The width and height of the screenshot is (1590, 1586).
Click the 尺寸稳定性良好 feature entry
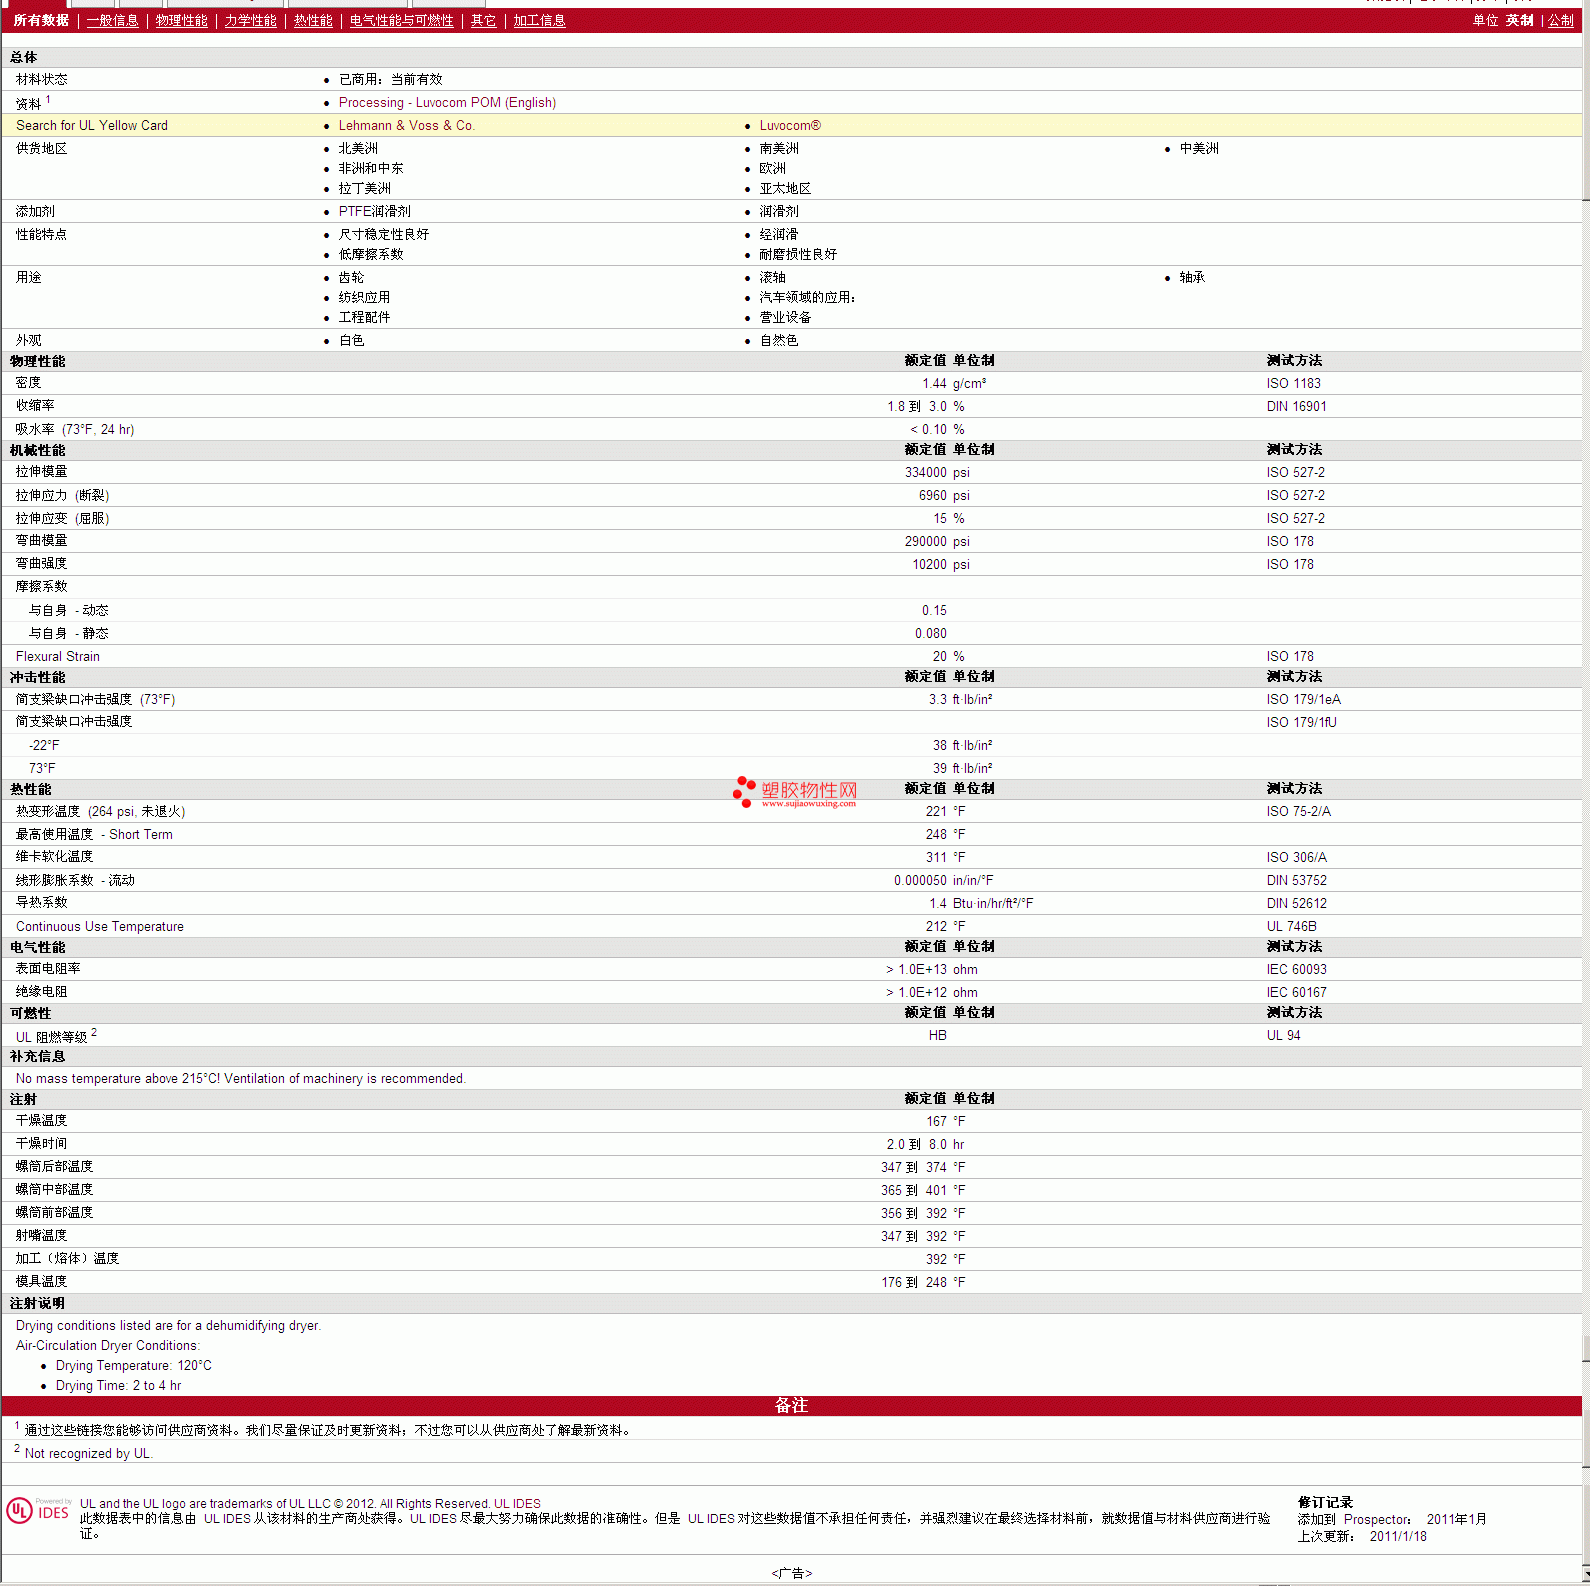[x=383, y=235]
